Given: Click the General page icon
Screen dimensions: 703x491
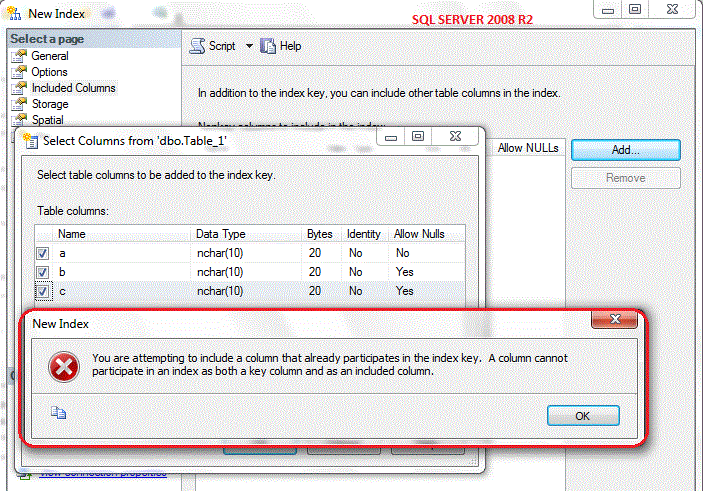Looking at the screenshot, I should [19, 56].
